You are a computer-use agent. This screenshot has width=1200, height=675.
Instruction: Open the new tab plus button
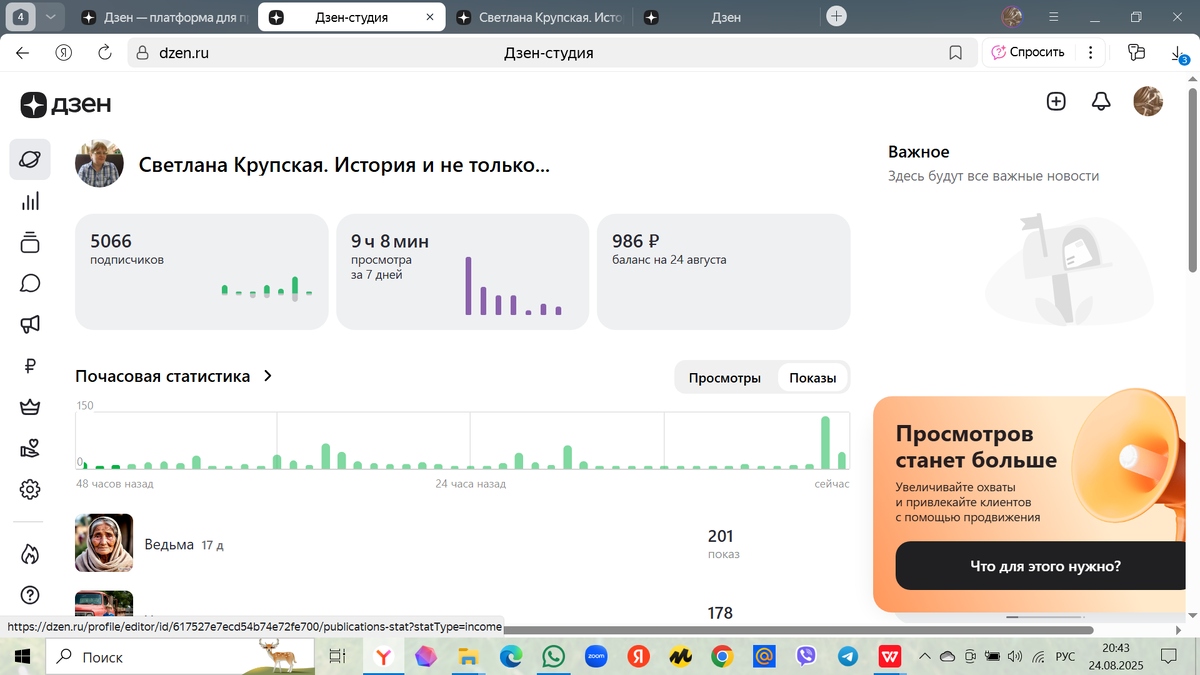coord(837,16)
